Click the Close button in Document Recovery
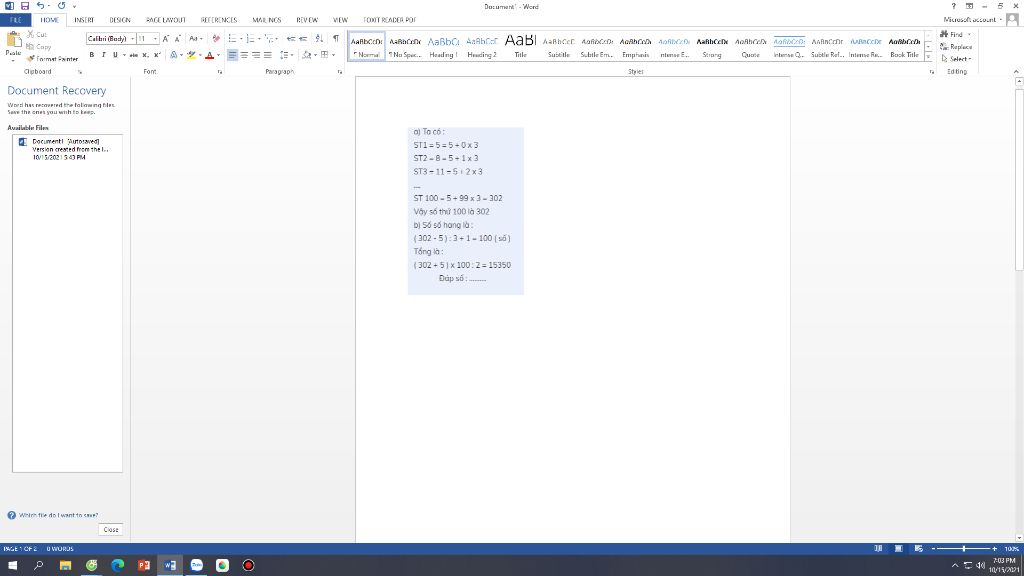This screenshot has width=1024, height=576. pos(110,529)
